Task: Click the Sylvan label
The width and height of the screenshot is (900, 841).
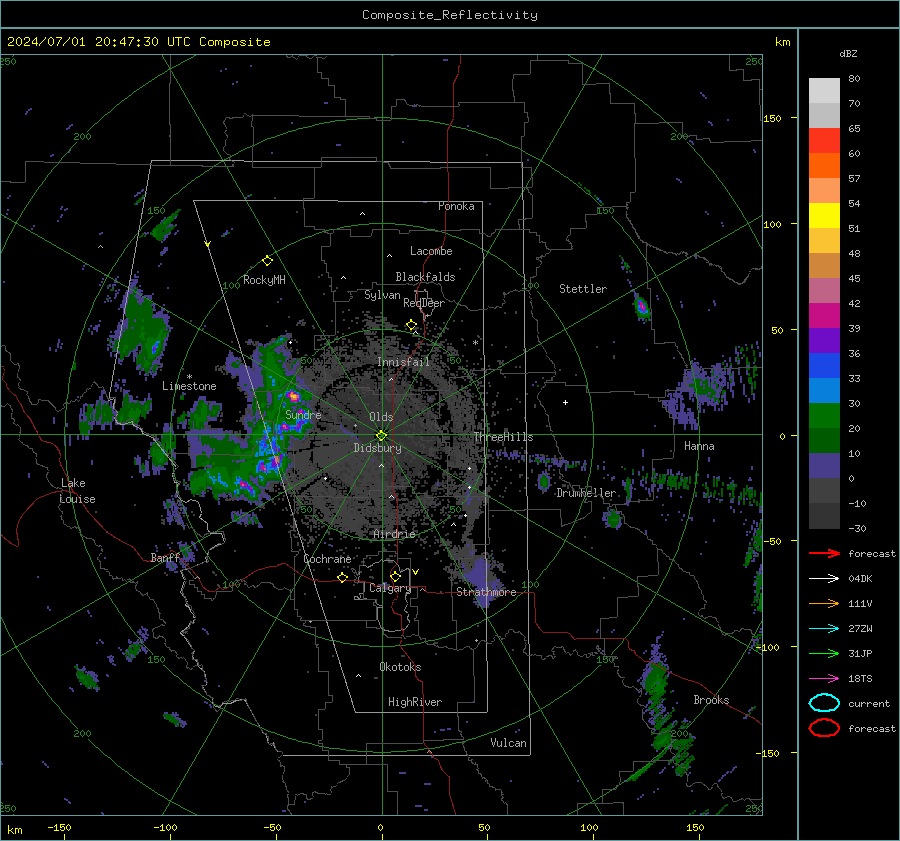Action: click(x=382, y=295)
